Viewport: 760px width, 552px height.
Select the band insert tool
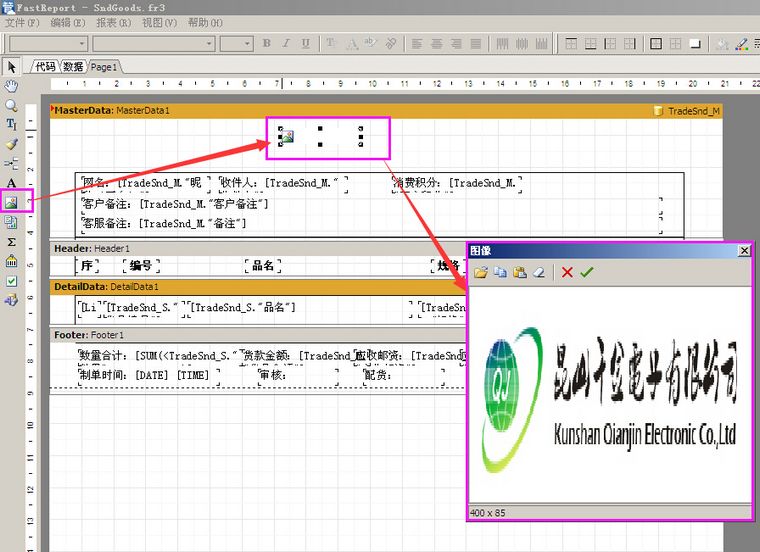11,163
